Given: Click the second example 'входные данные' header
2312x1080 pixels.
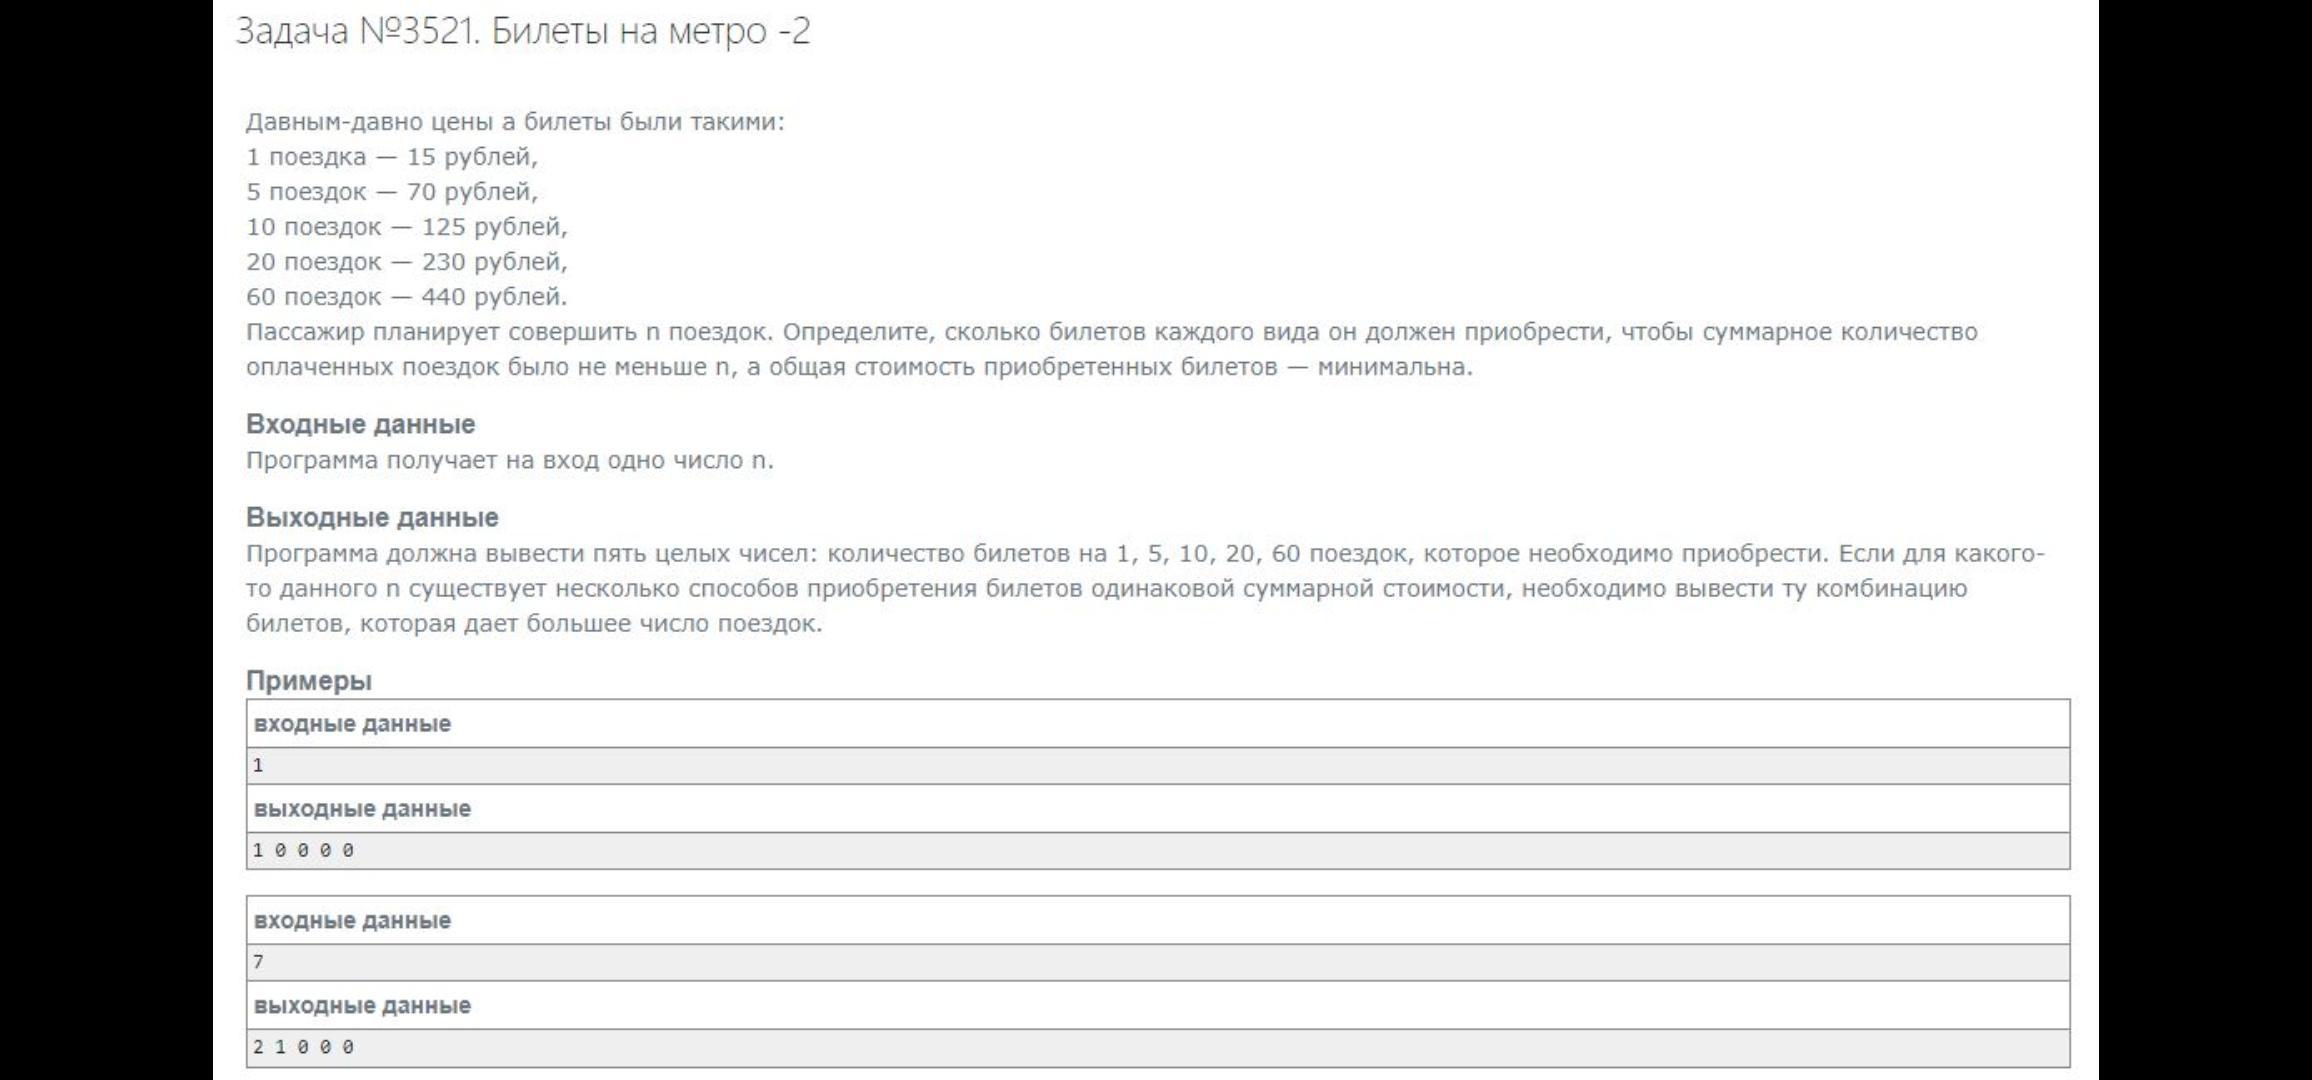Looking at the screenshot, I should pos(352,921).
